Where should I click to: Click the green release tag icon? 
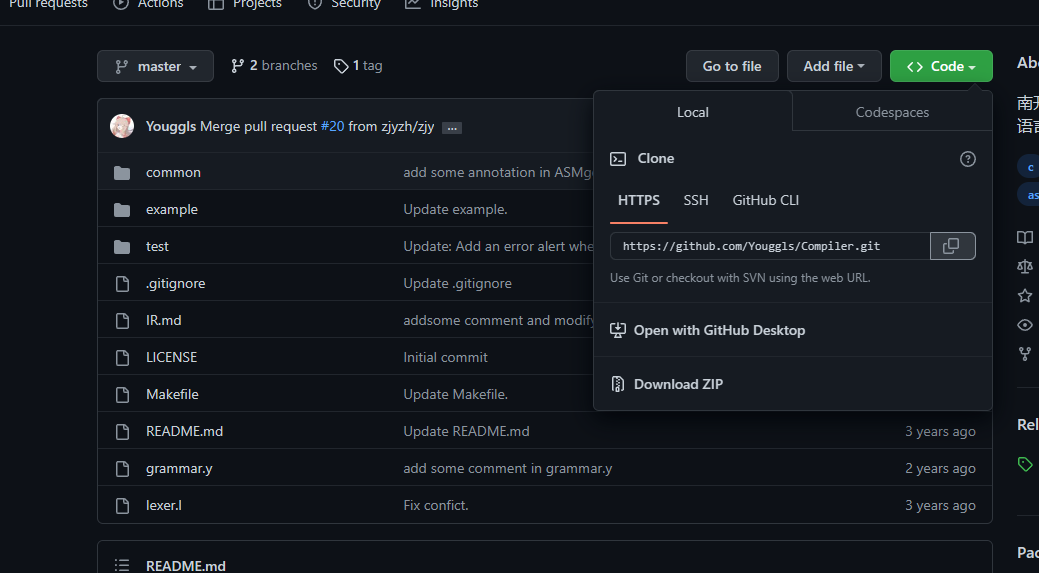click(x=1025, y=464)
